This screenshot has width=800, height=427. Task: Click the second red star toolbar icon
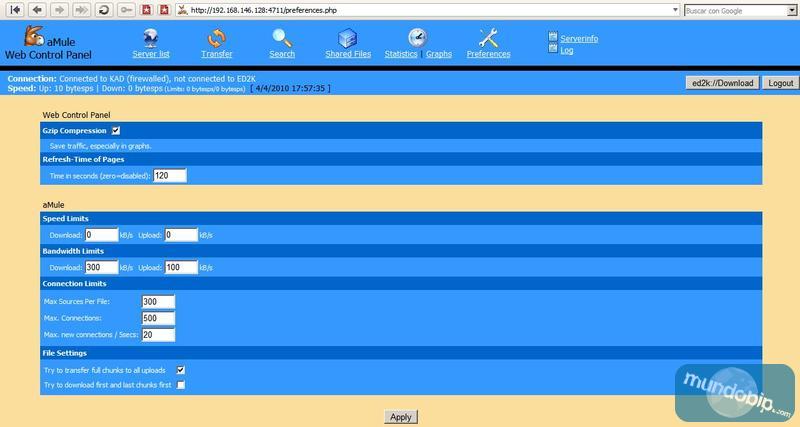tap(164, 10)
